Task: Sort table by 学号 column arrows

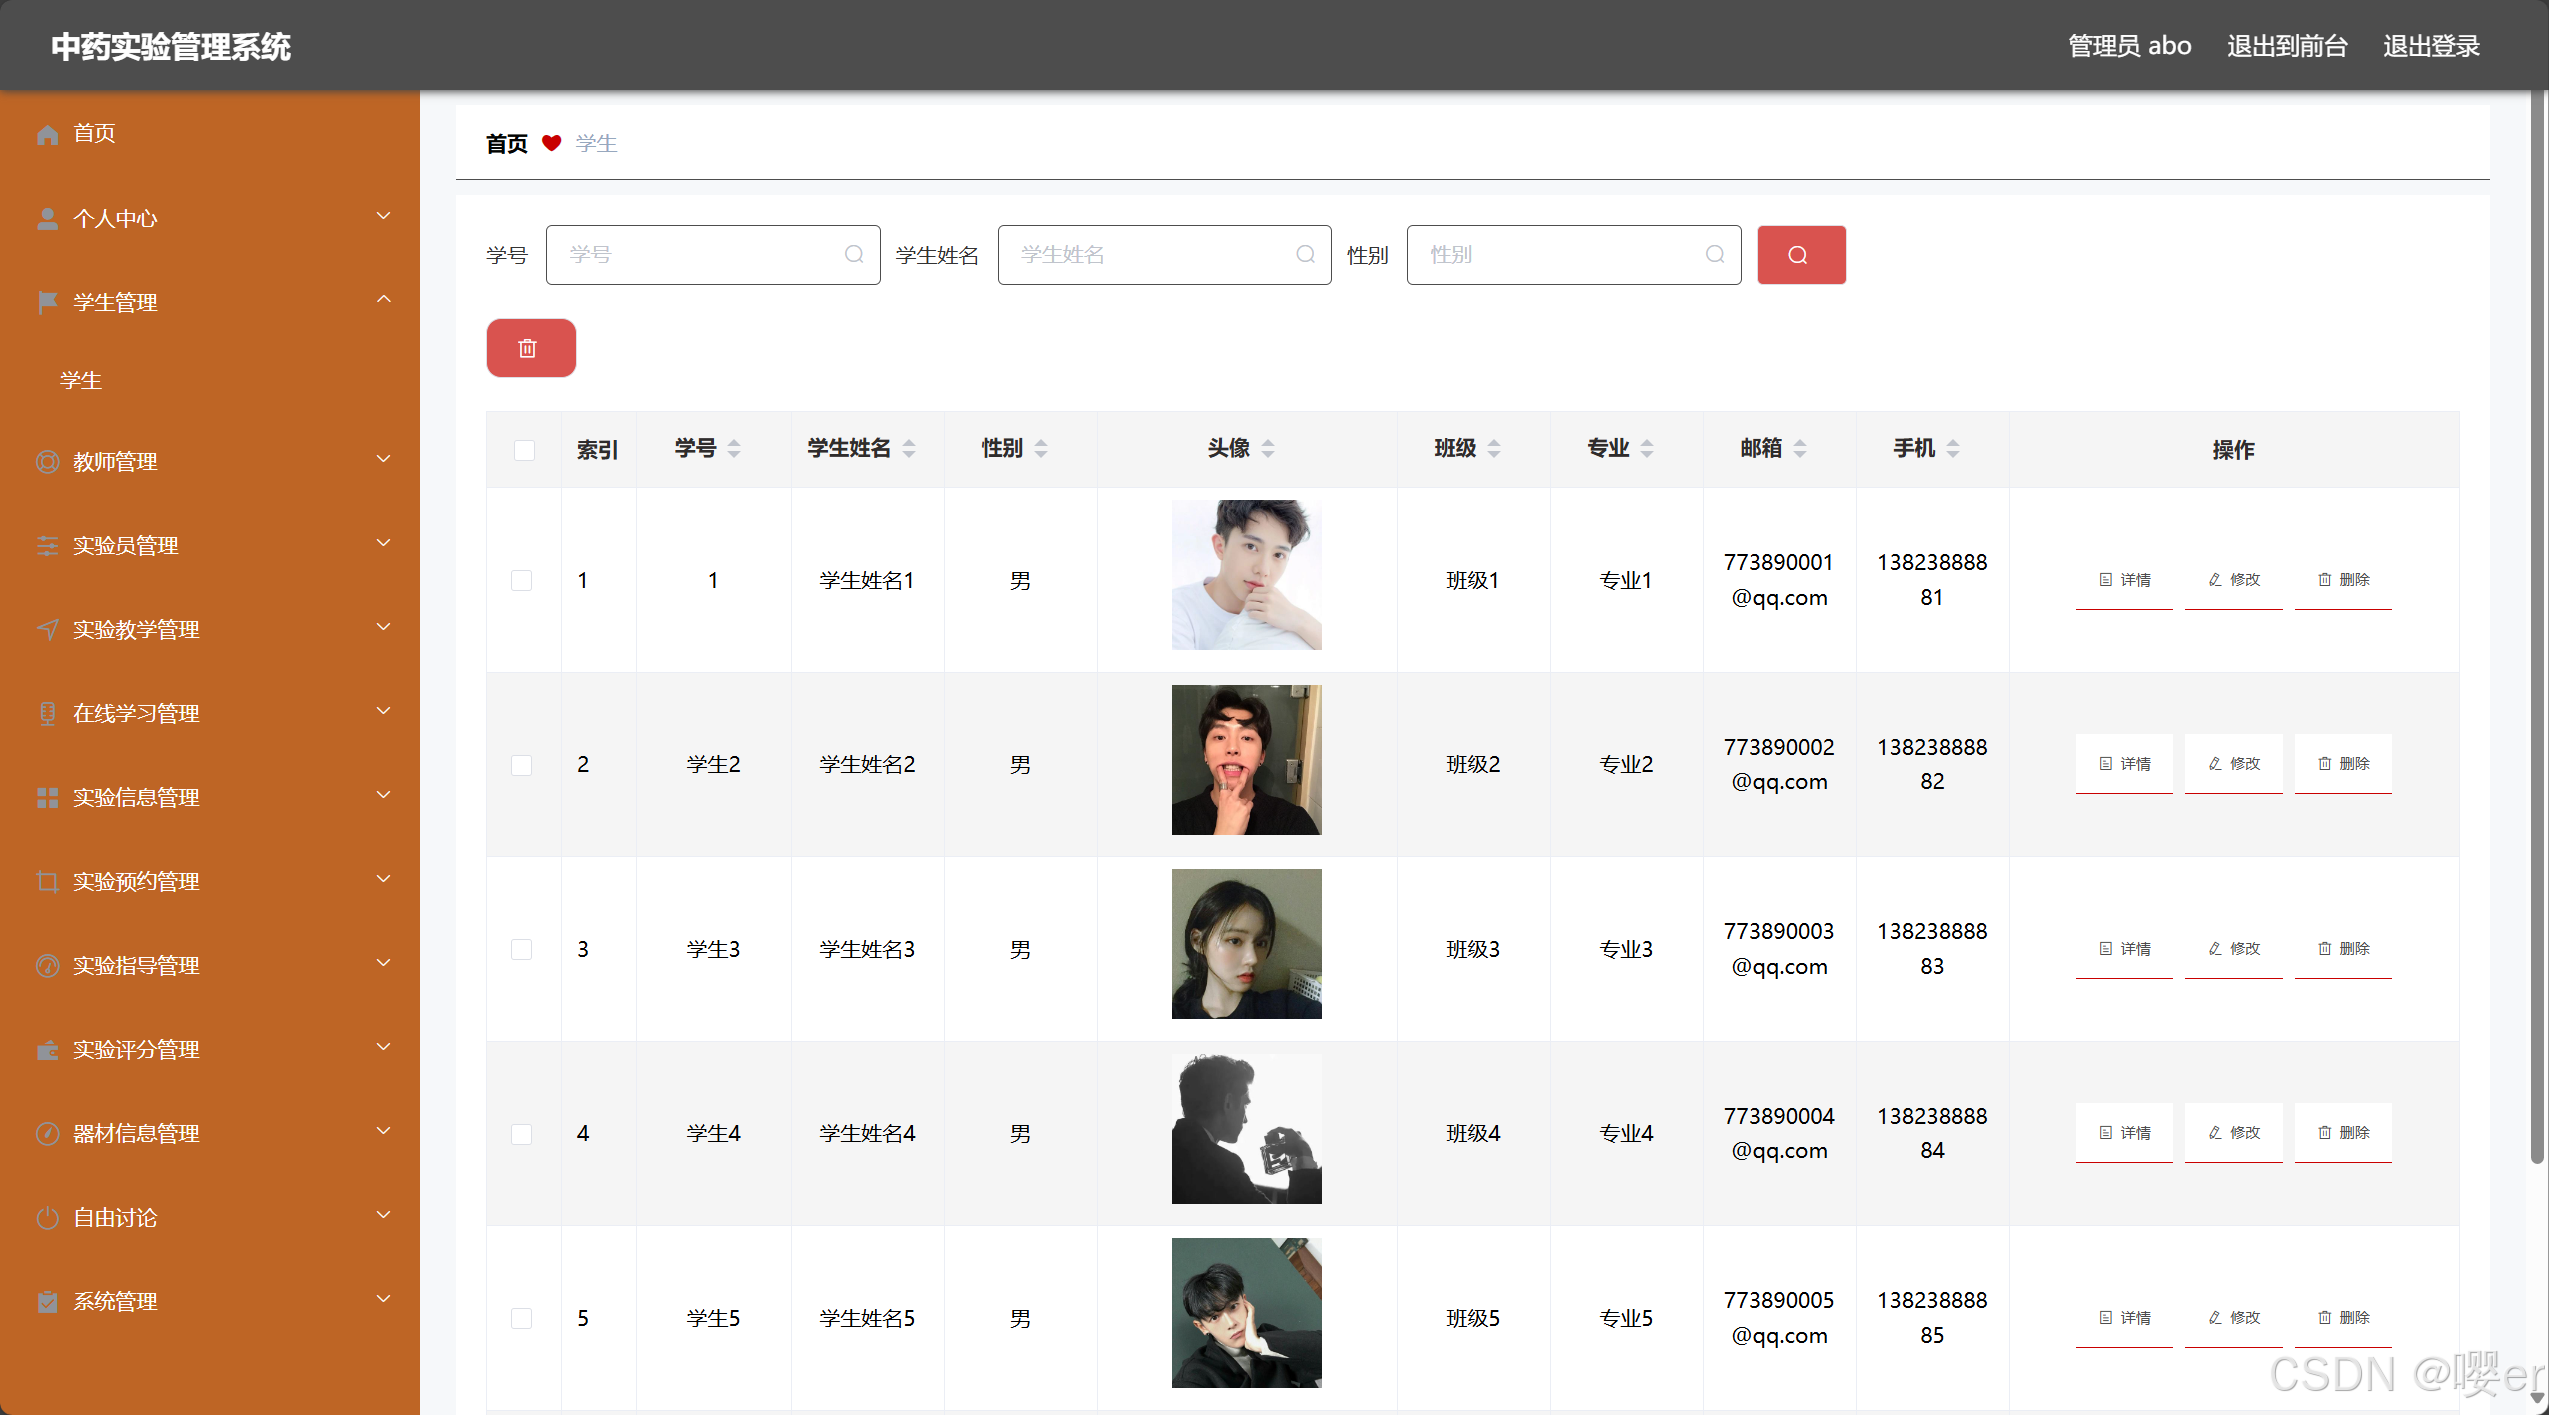Action: click(734, 449)
